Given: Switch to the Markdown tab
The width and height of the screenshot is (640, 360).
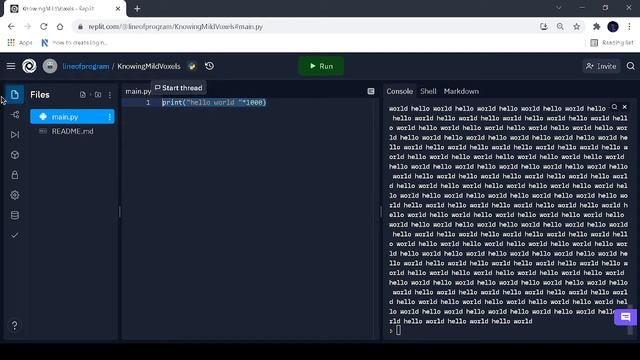Looking at the screenshot, I should (x=461, y=91).
